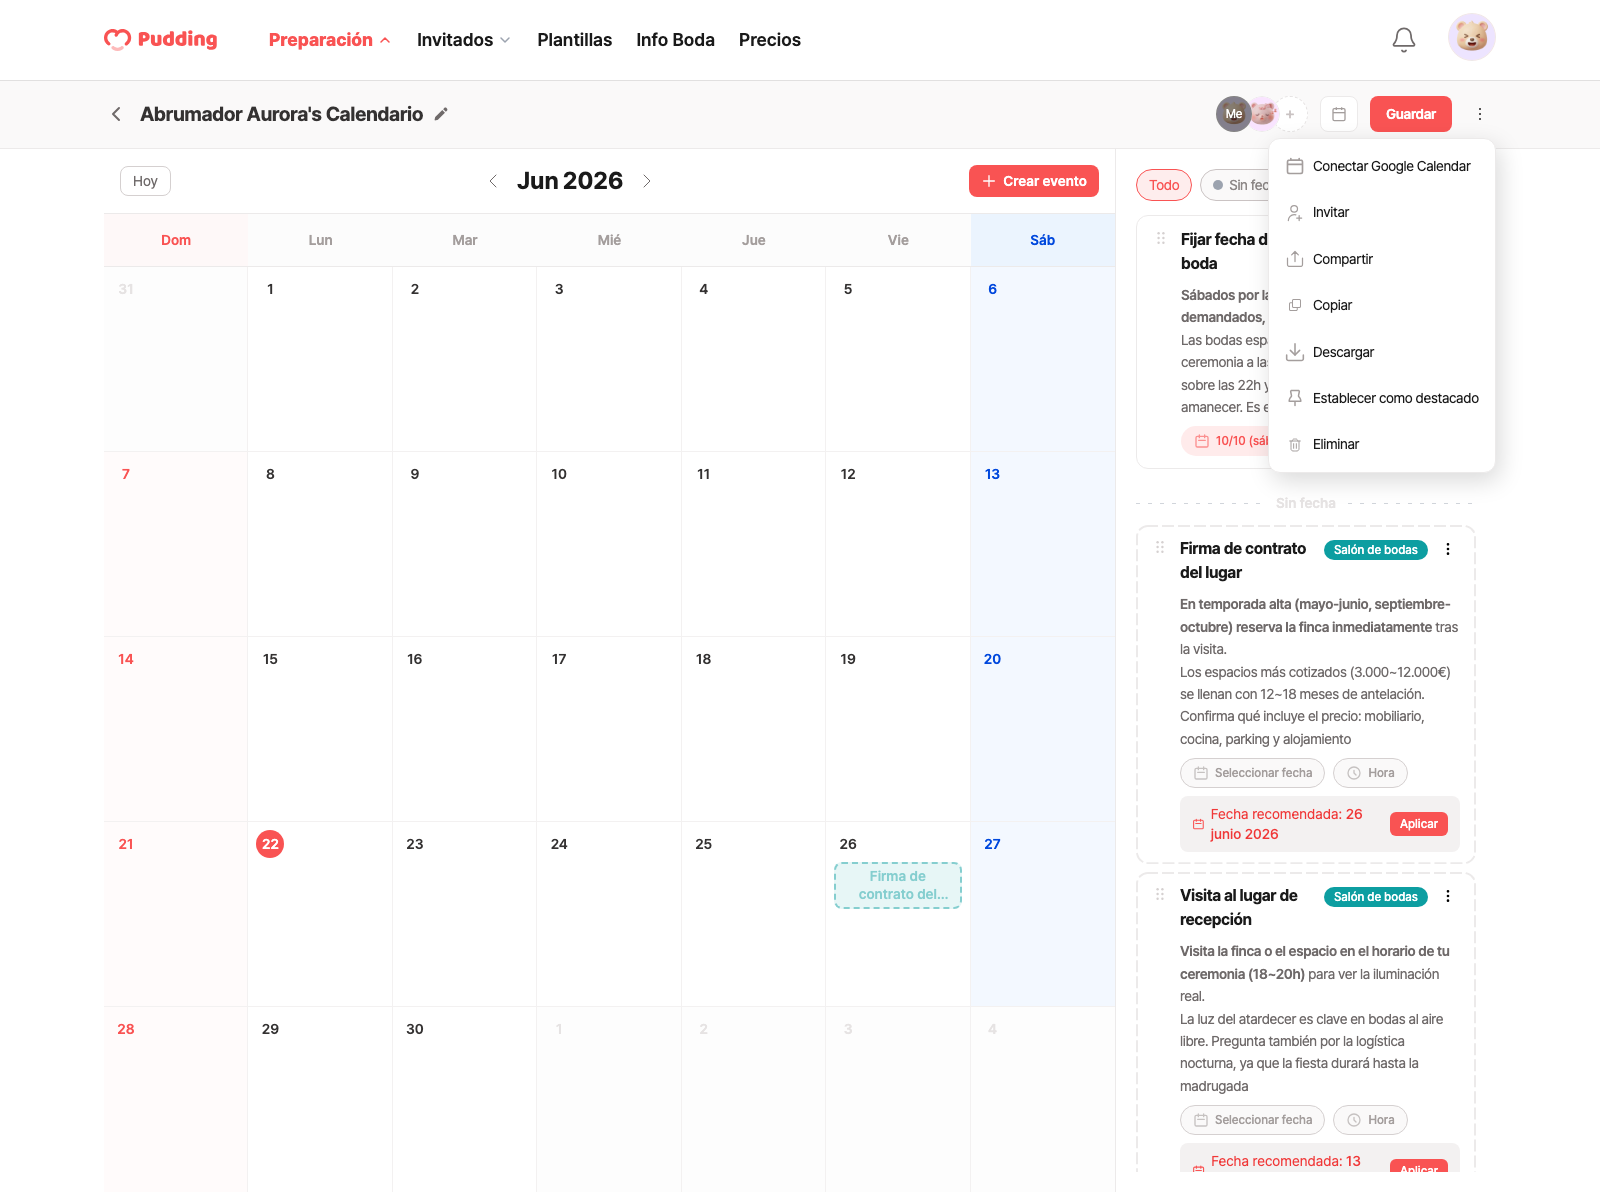This screenshot has height=1200, width=1600.
Task: Select June 13 calendar cell
Action: tap(1043, 544)
